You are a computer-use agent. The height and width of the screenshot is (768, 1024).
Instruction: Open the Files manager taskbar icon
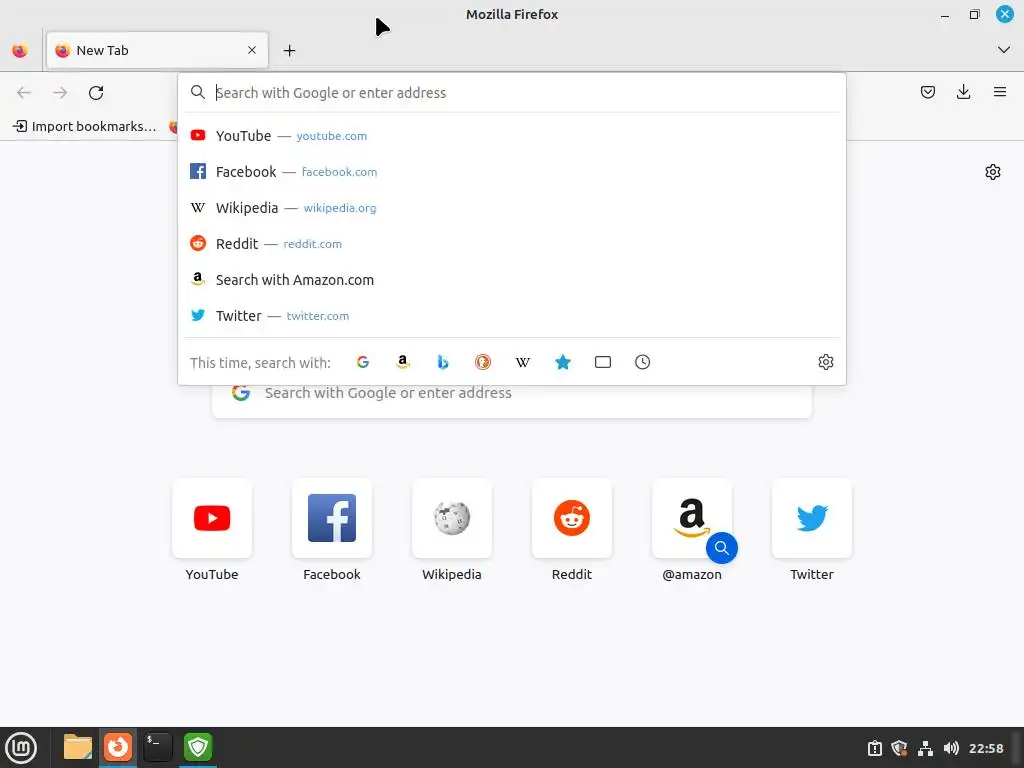pyautogui.click(x=78, y=746)
